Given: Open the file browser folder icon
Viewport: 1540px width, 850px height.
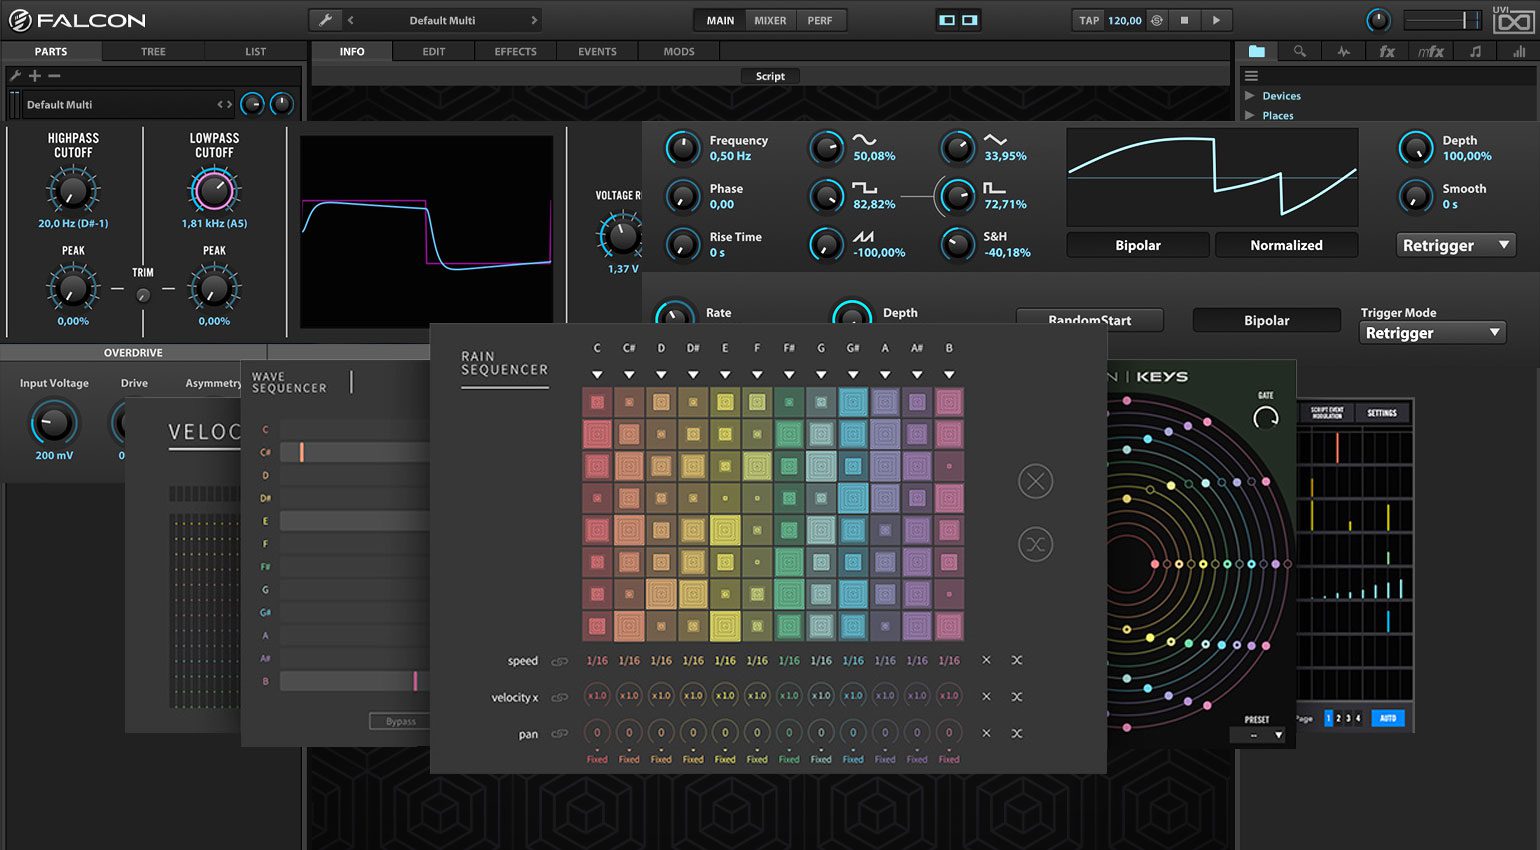Looking at the screenshot, I should [x=1257, y=51].
